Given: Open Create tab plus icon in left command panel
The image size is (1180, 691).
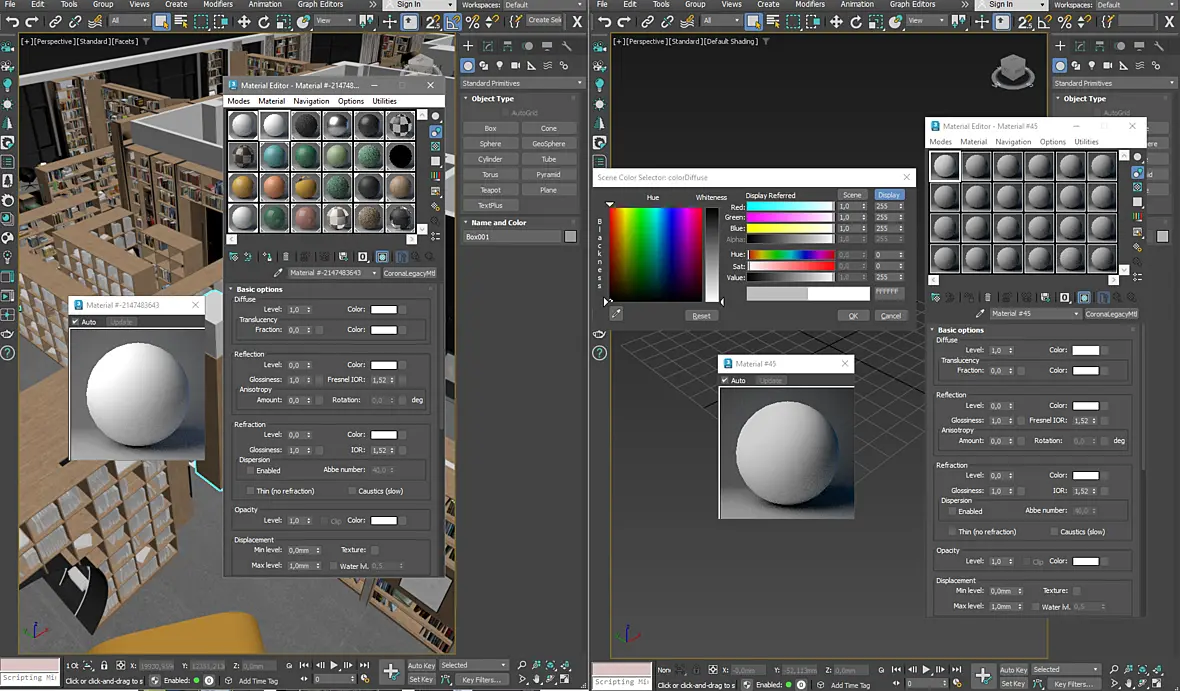Looking at the screenshot, I should click(x=468, y=46).
